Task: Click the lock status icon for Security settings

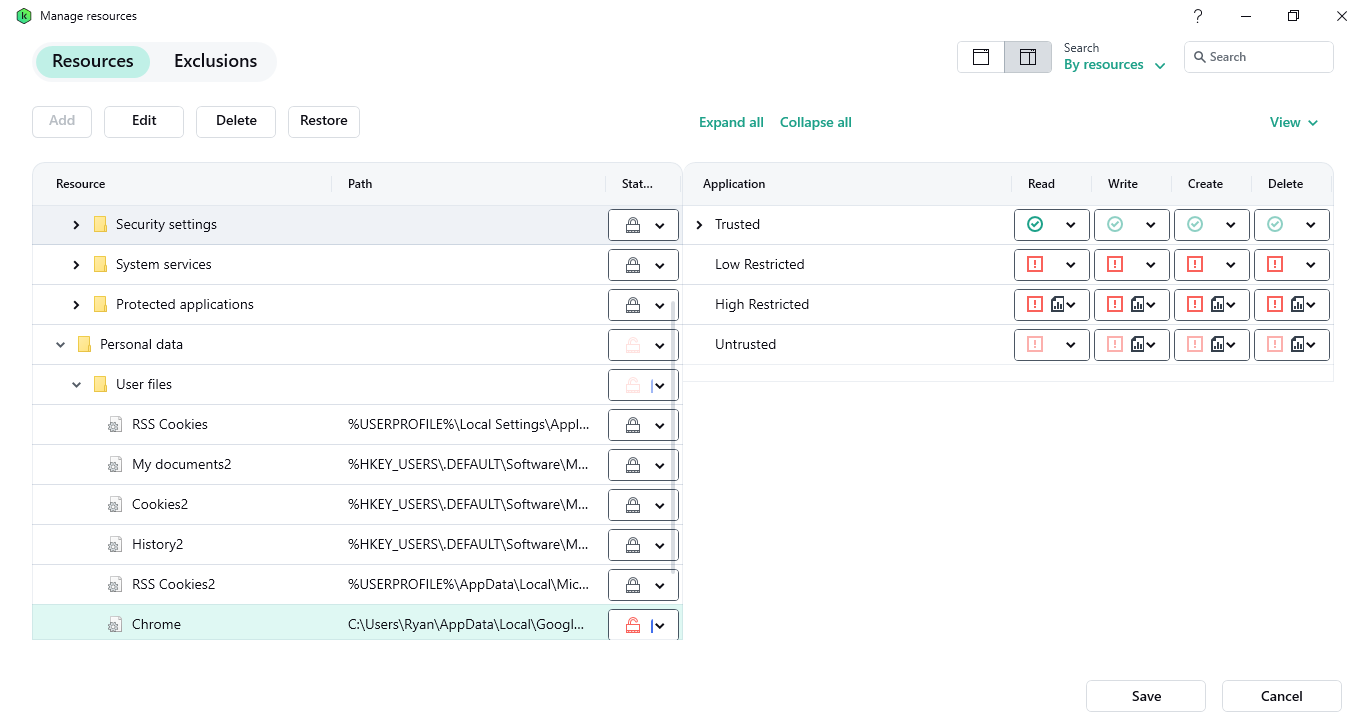Action: point(632,225)
